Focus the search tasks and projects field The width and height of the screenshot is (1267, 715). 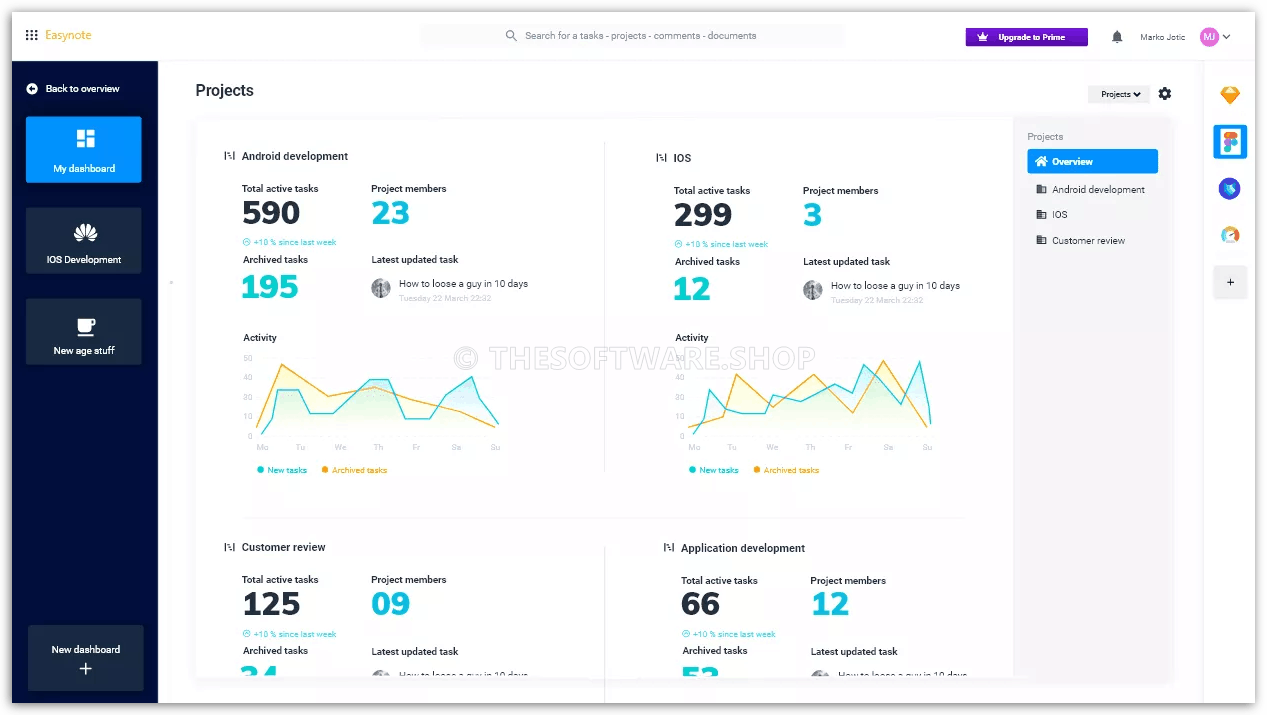point(632,36)
